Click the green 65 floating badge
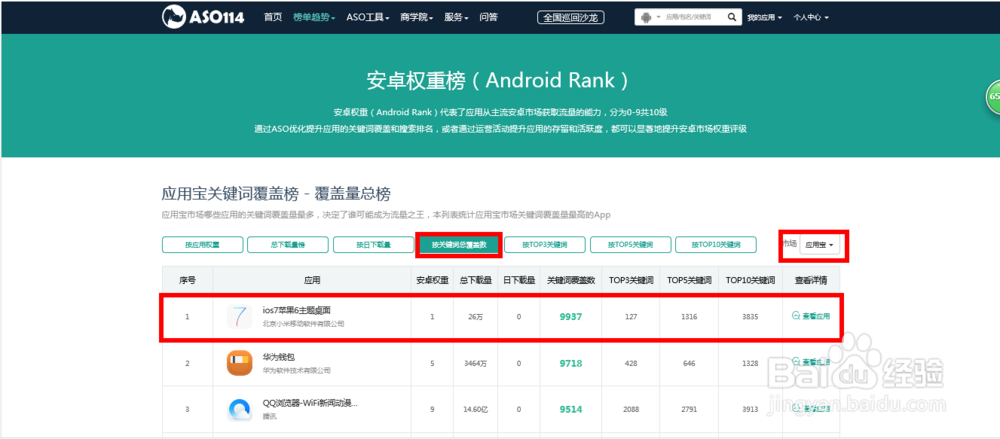1000x439 pixels. [x=994, y=98]
